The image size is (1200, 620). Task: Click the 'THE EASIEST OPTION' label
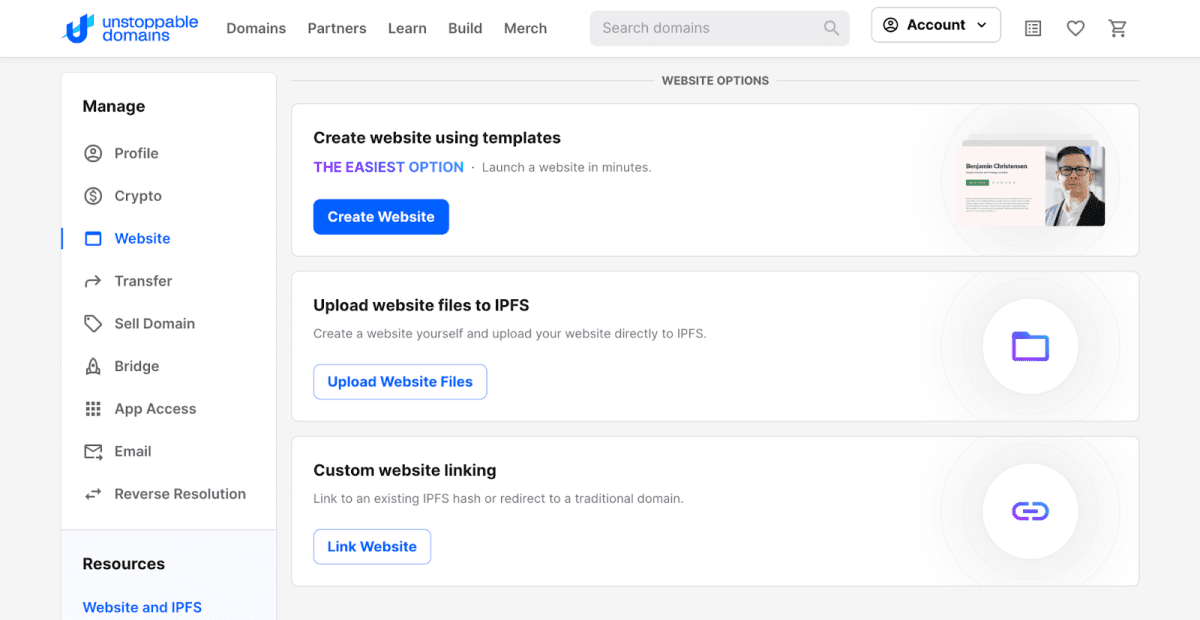tap(389, 167)
